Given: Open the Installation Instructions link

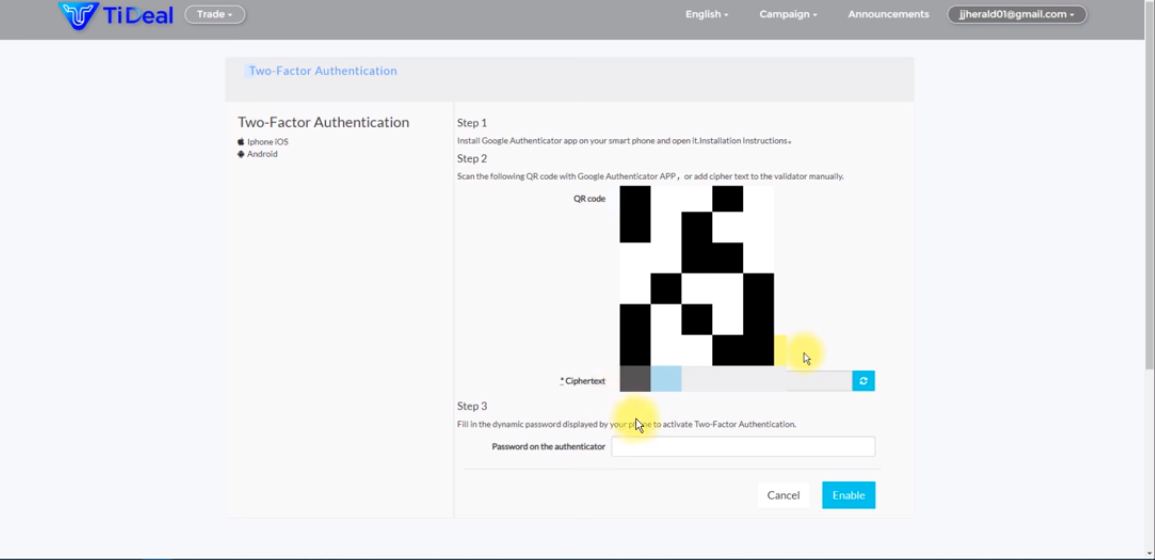Looking at the screenshot, I should point(745,140).
